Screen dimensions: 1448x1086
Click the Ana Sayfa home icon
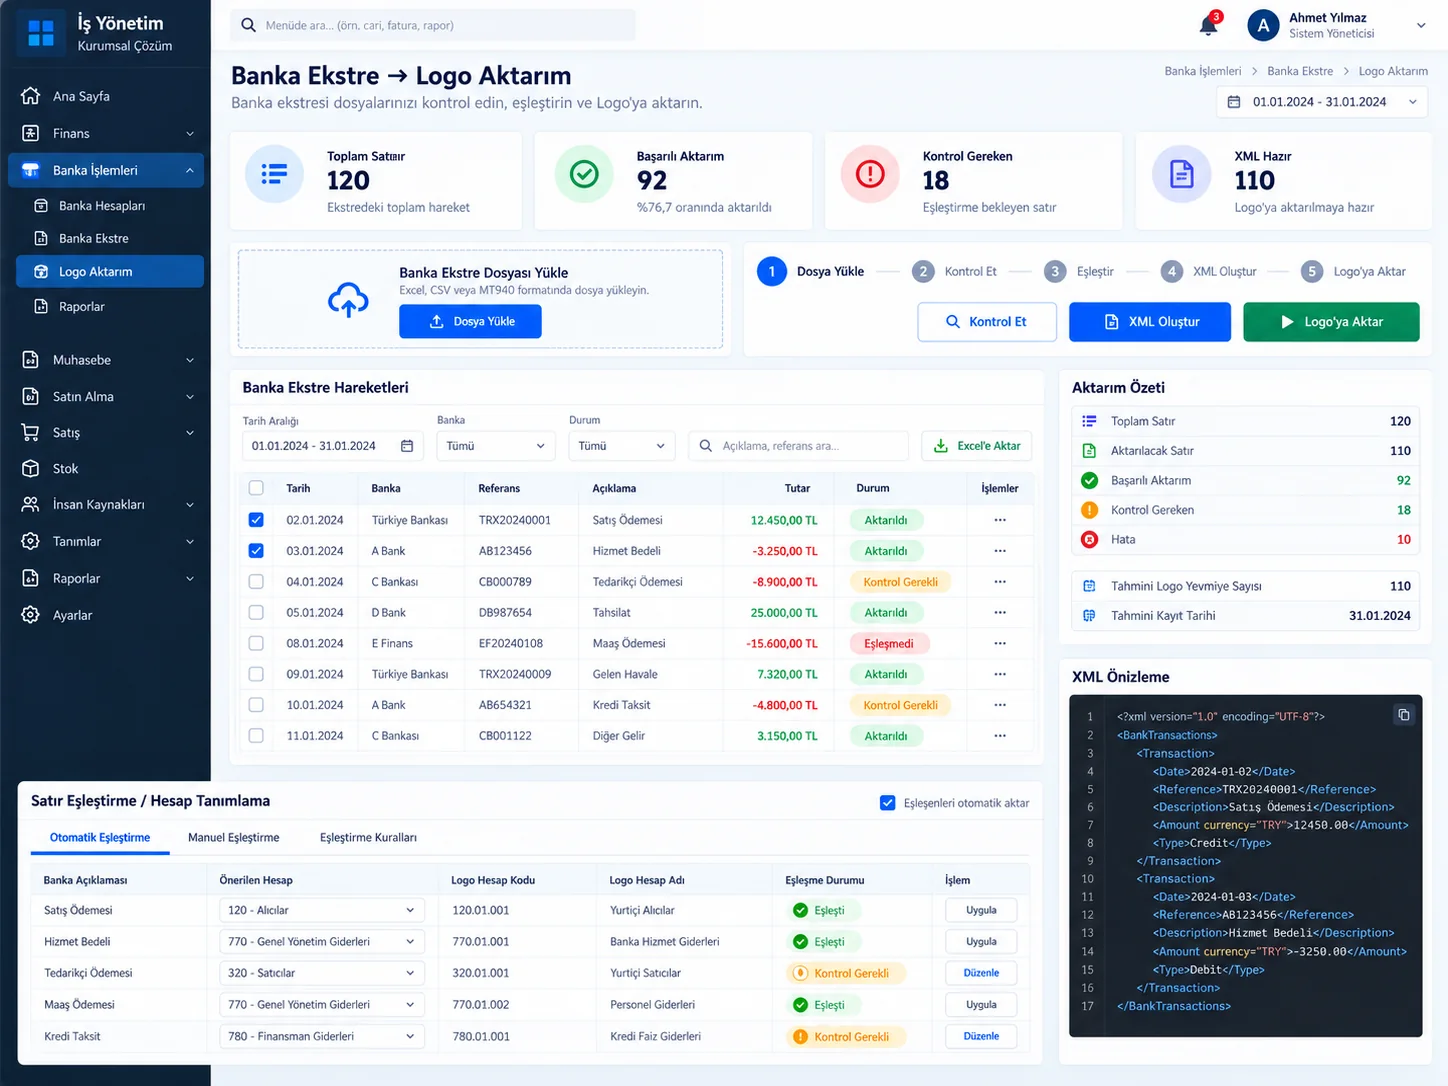(x=31, y=96)
